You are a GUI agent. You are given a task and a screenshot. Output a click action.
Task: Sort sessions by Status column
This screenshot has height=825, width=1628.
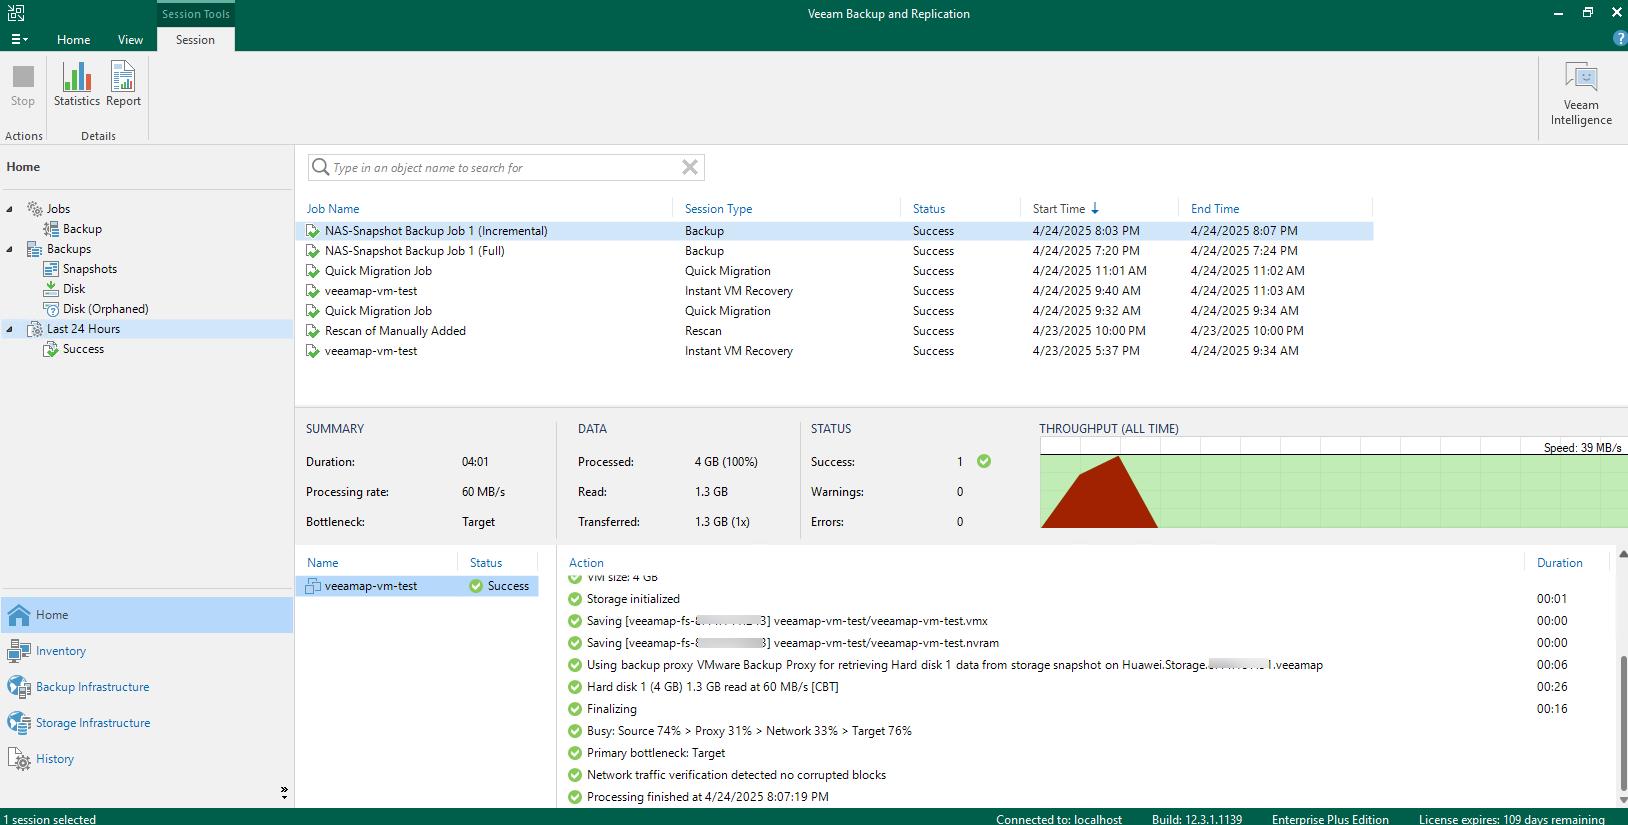pyautogui.click(x=929, y=209)
